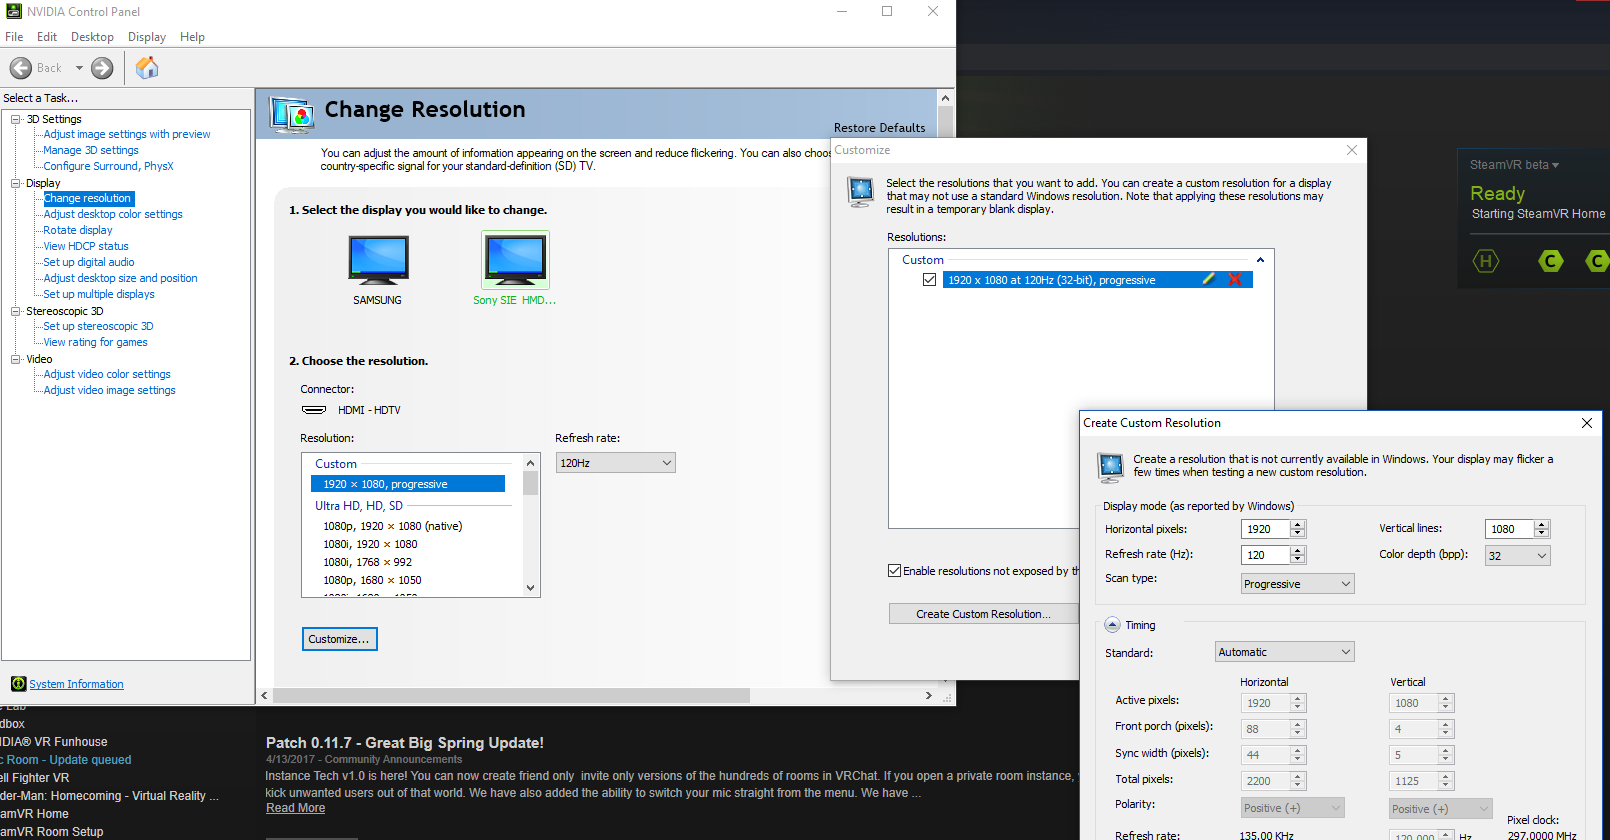Open the SteamVR beta dropdown menu
Viewport: 1610px width, 840px height.
(x=1515, y=165)
